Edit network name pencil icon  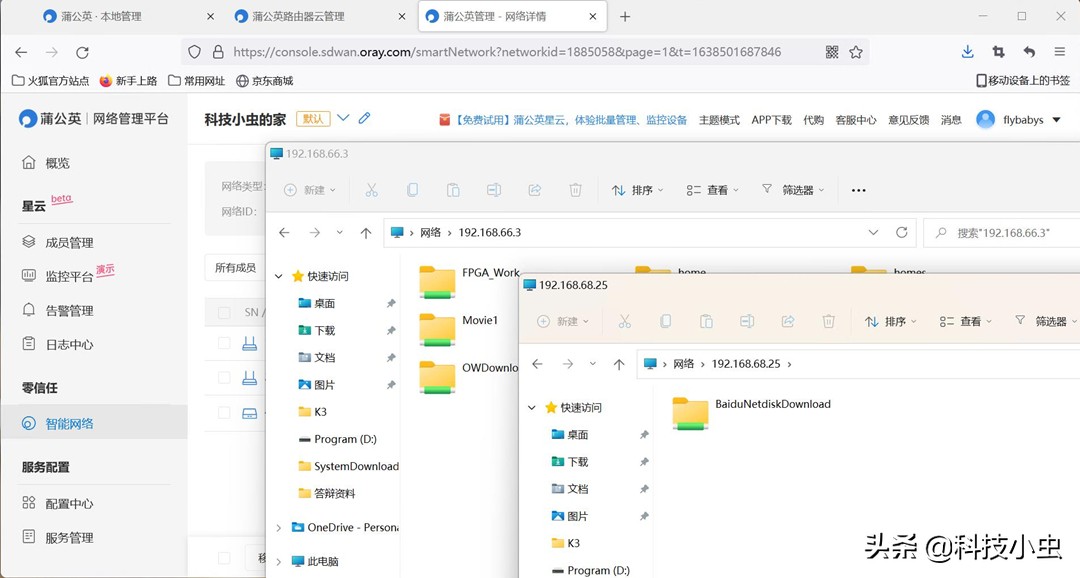tap(364, 118)
